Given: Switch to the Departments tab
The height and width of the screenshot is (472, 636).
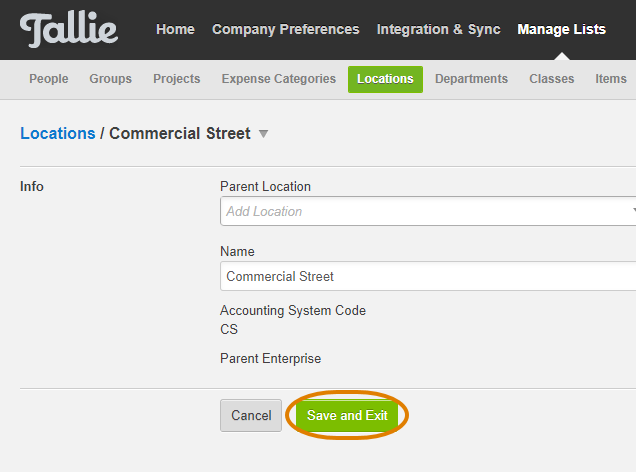Looking at the screenshot, I should coord(471,79).
